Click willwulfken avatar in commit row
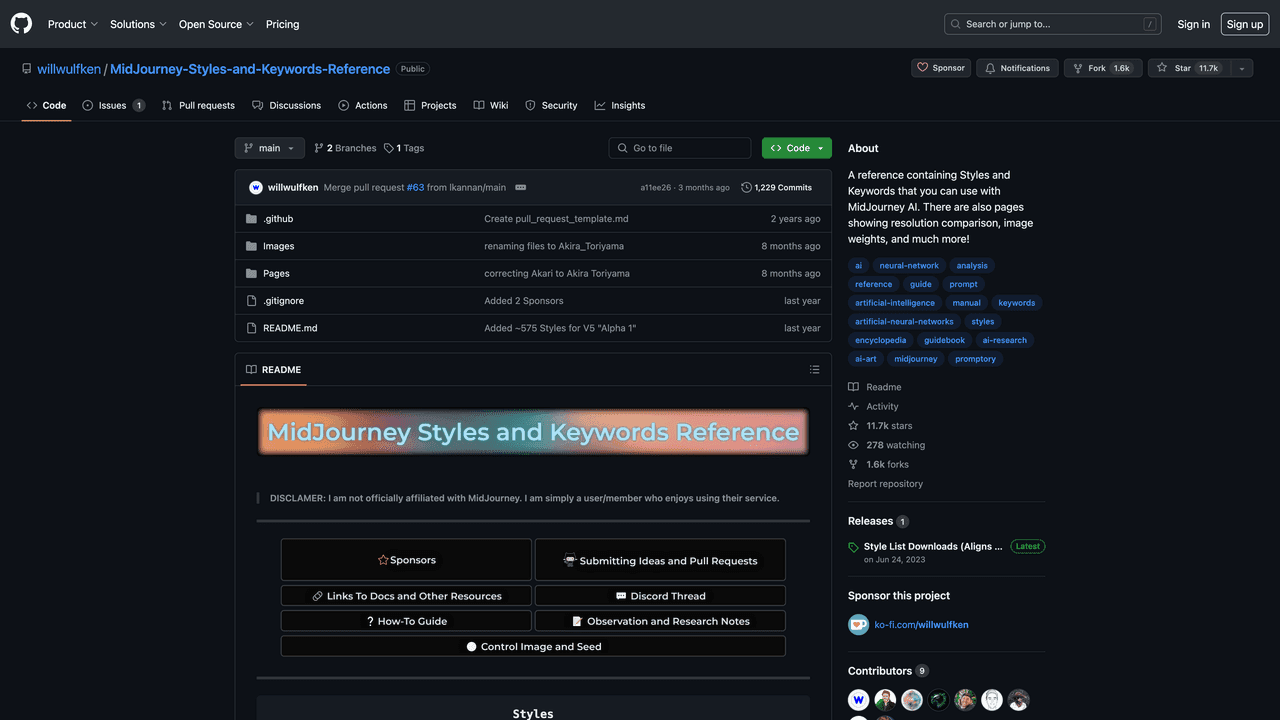 point(256,187)
